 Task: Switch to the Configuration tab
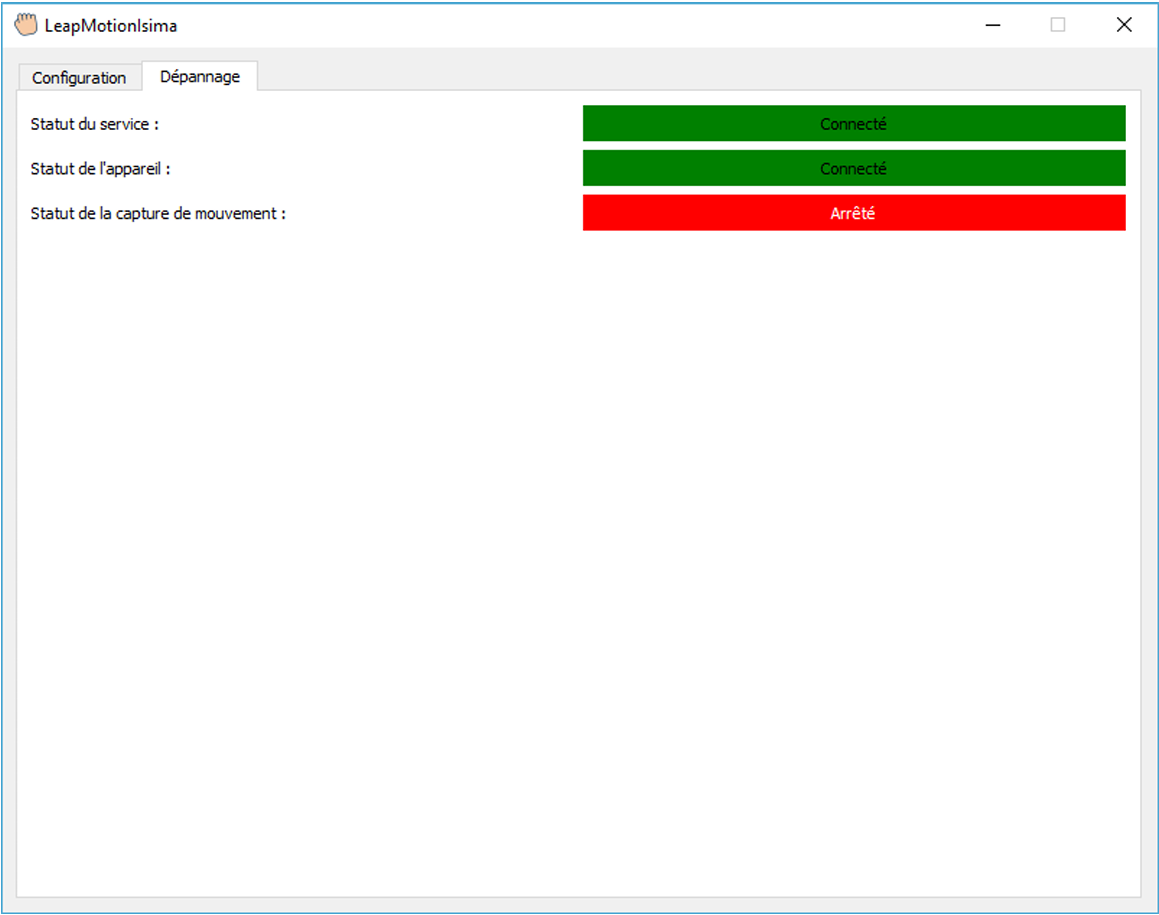click(x=79, y=77)
